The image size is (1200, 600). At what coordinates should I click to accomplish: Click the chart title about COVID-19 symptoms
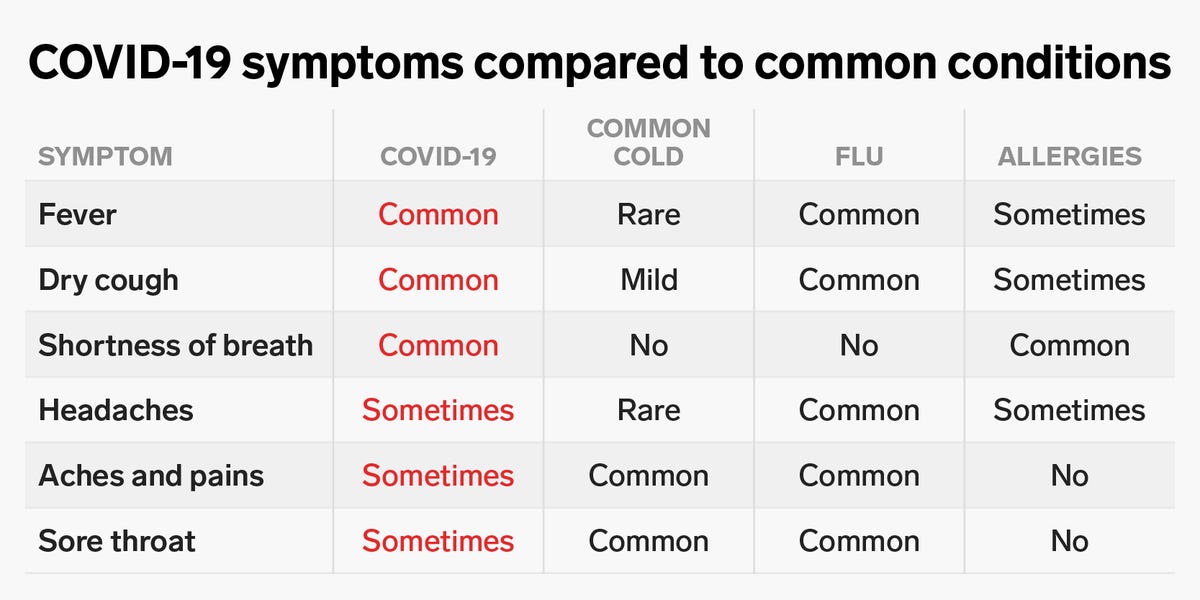click(600, 63)
